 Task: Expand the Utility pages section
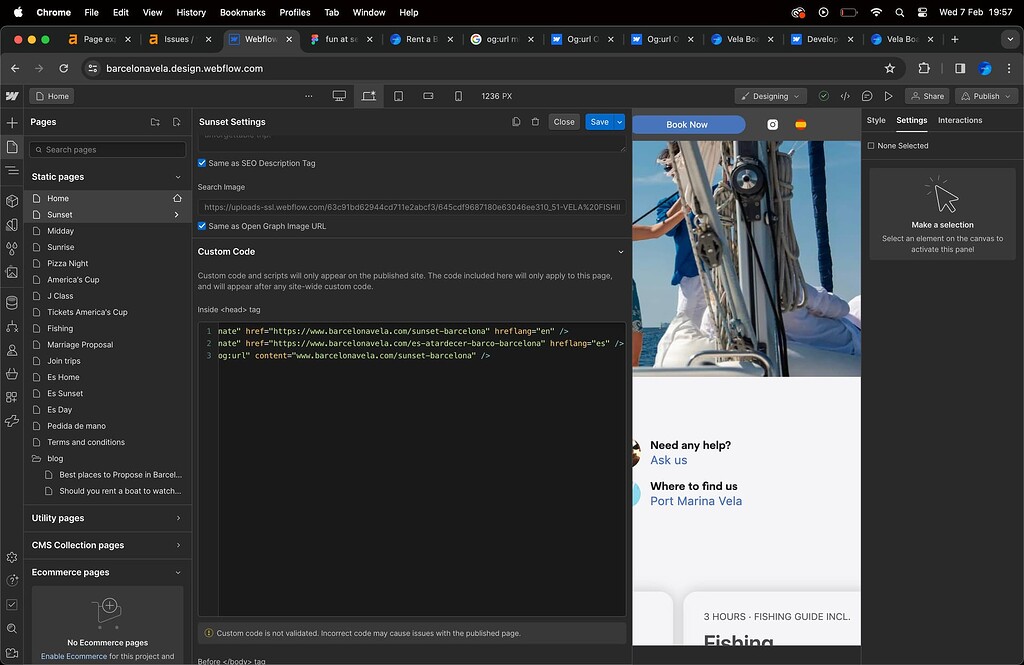(x=107, y=518)
